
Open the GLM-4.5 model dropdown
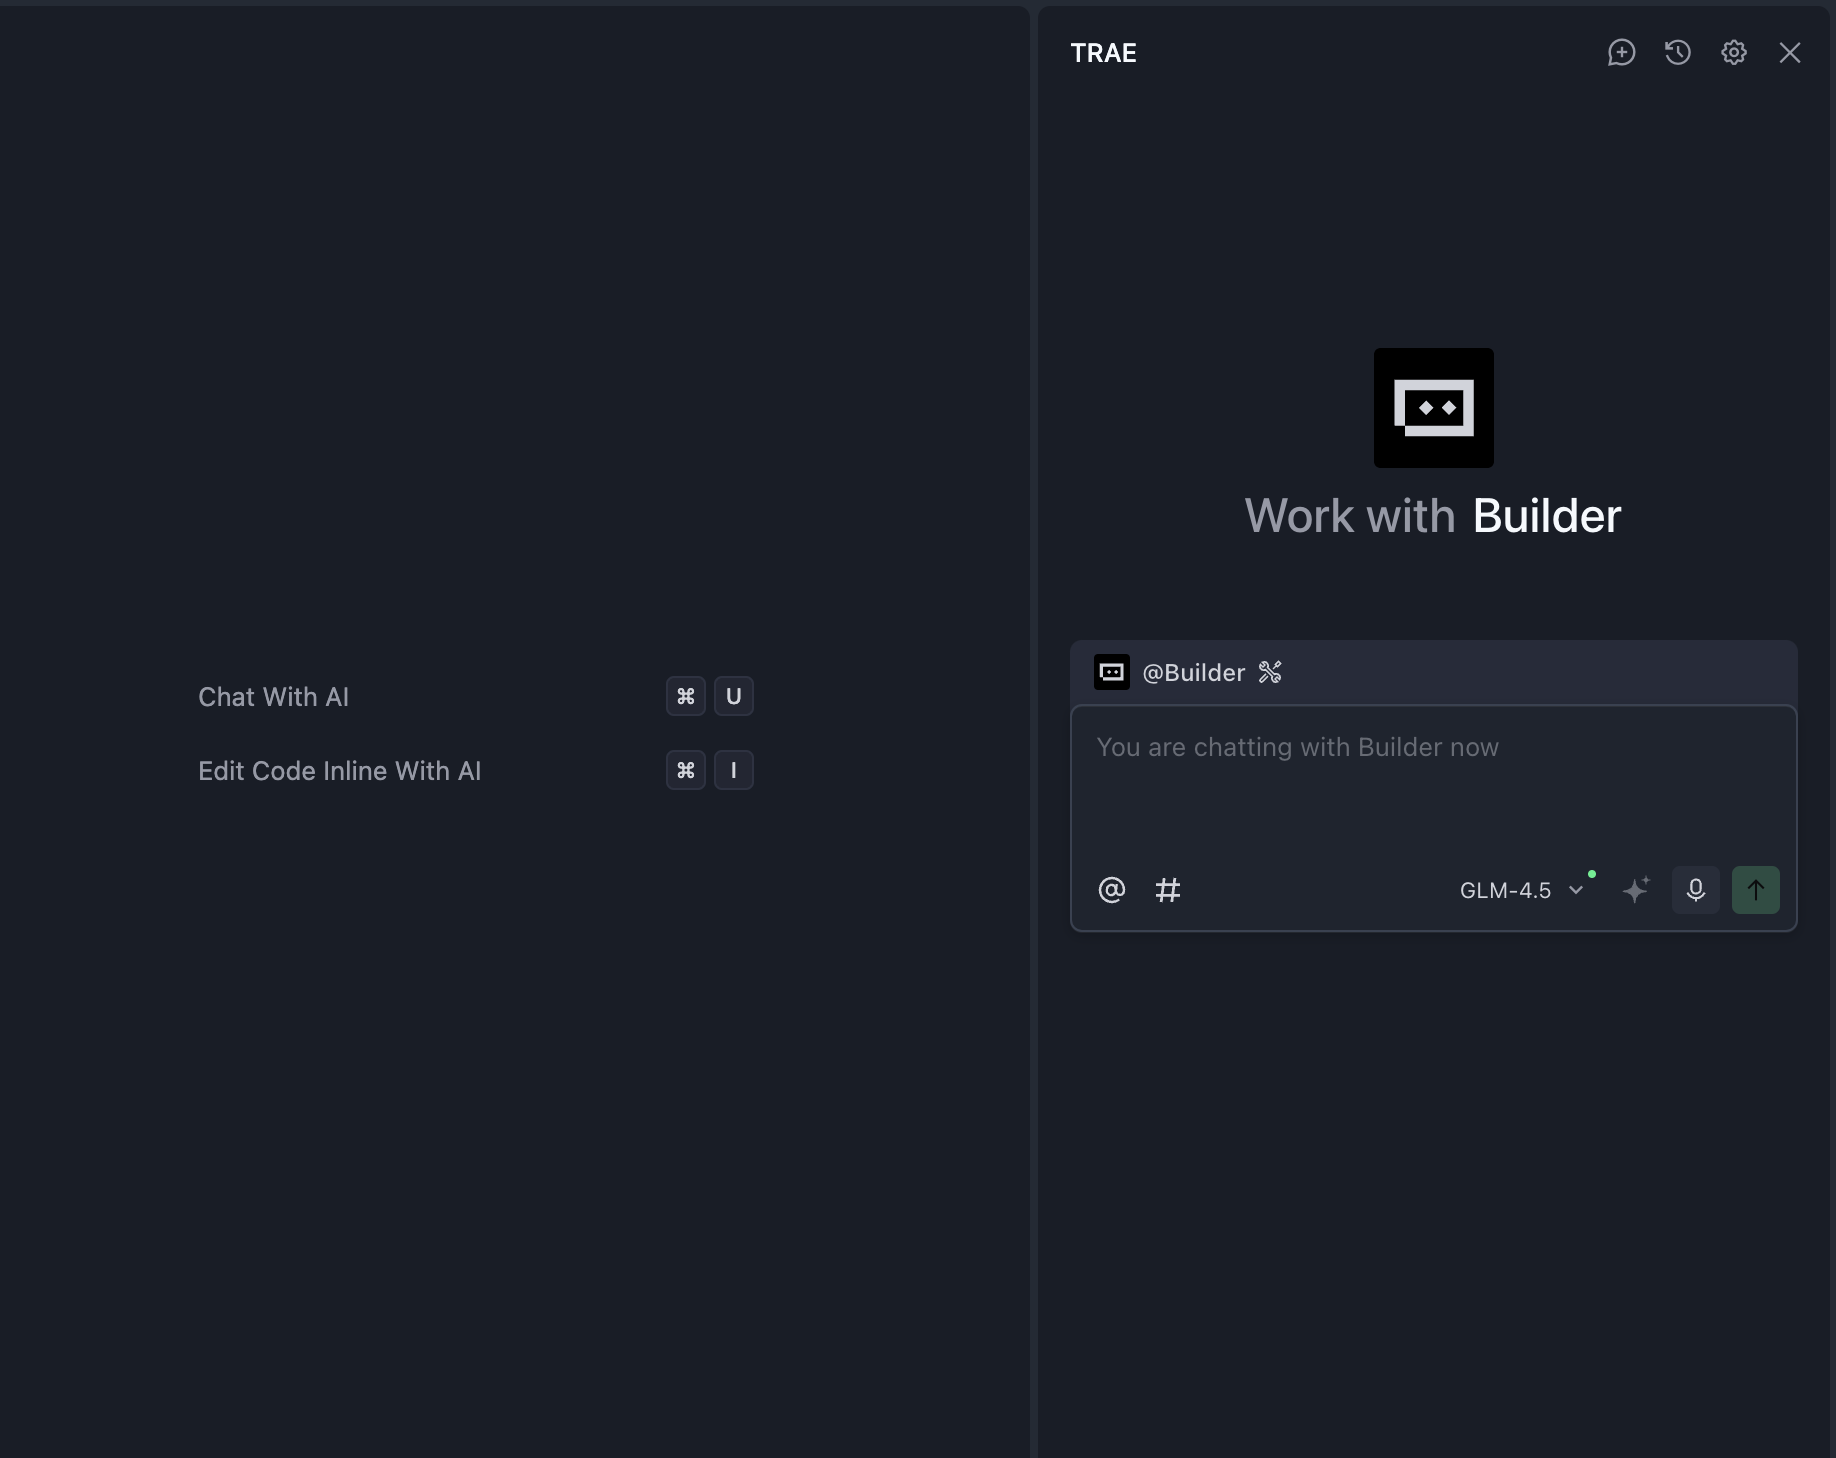1505,890
